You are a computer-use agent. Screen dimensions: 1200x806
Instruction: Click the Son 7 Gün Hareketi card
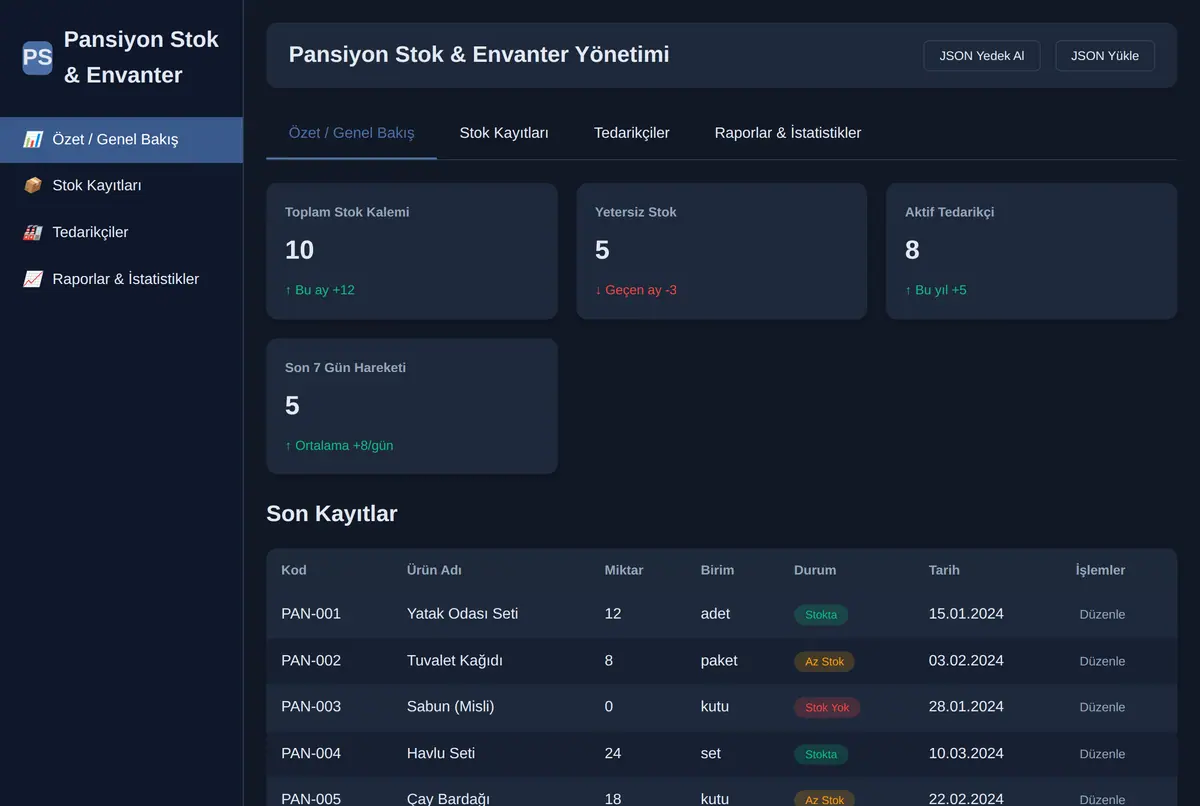click(412, 406)
